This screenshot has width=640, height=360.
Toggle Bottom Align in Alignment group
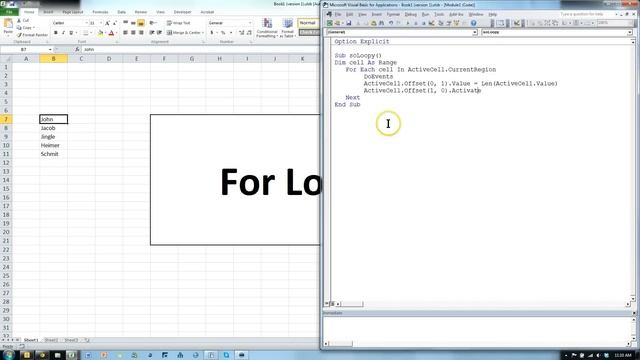click(141, 23)
